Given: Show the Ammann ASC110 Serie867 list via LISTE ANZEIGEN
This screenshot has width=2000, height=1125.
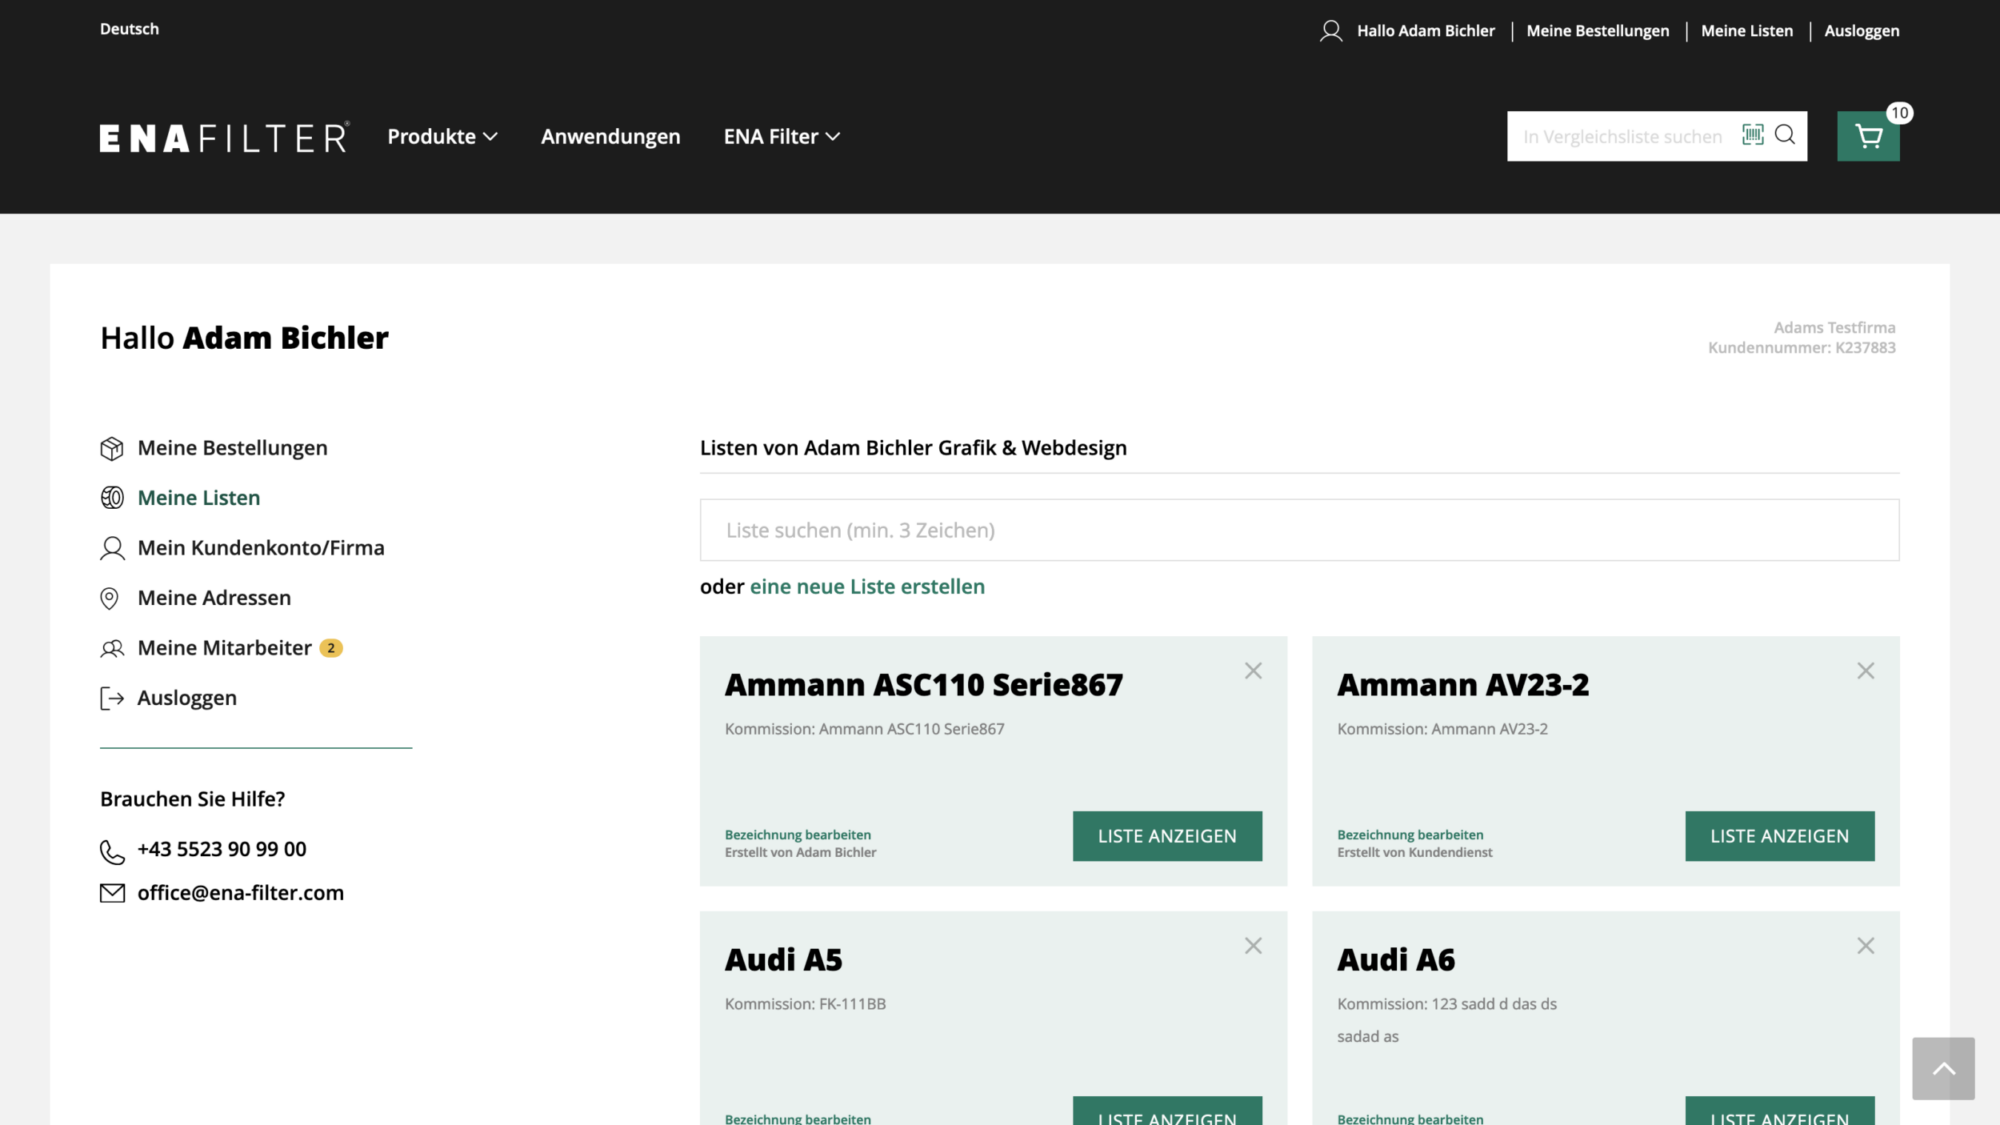Looking at the screenshot, I should (1167, 836).
